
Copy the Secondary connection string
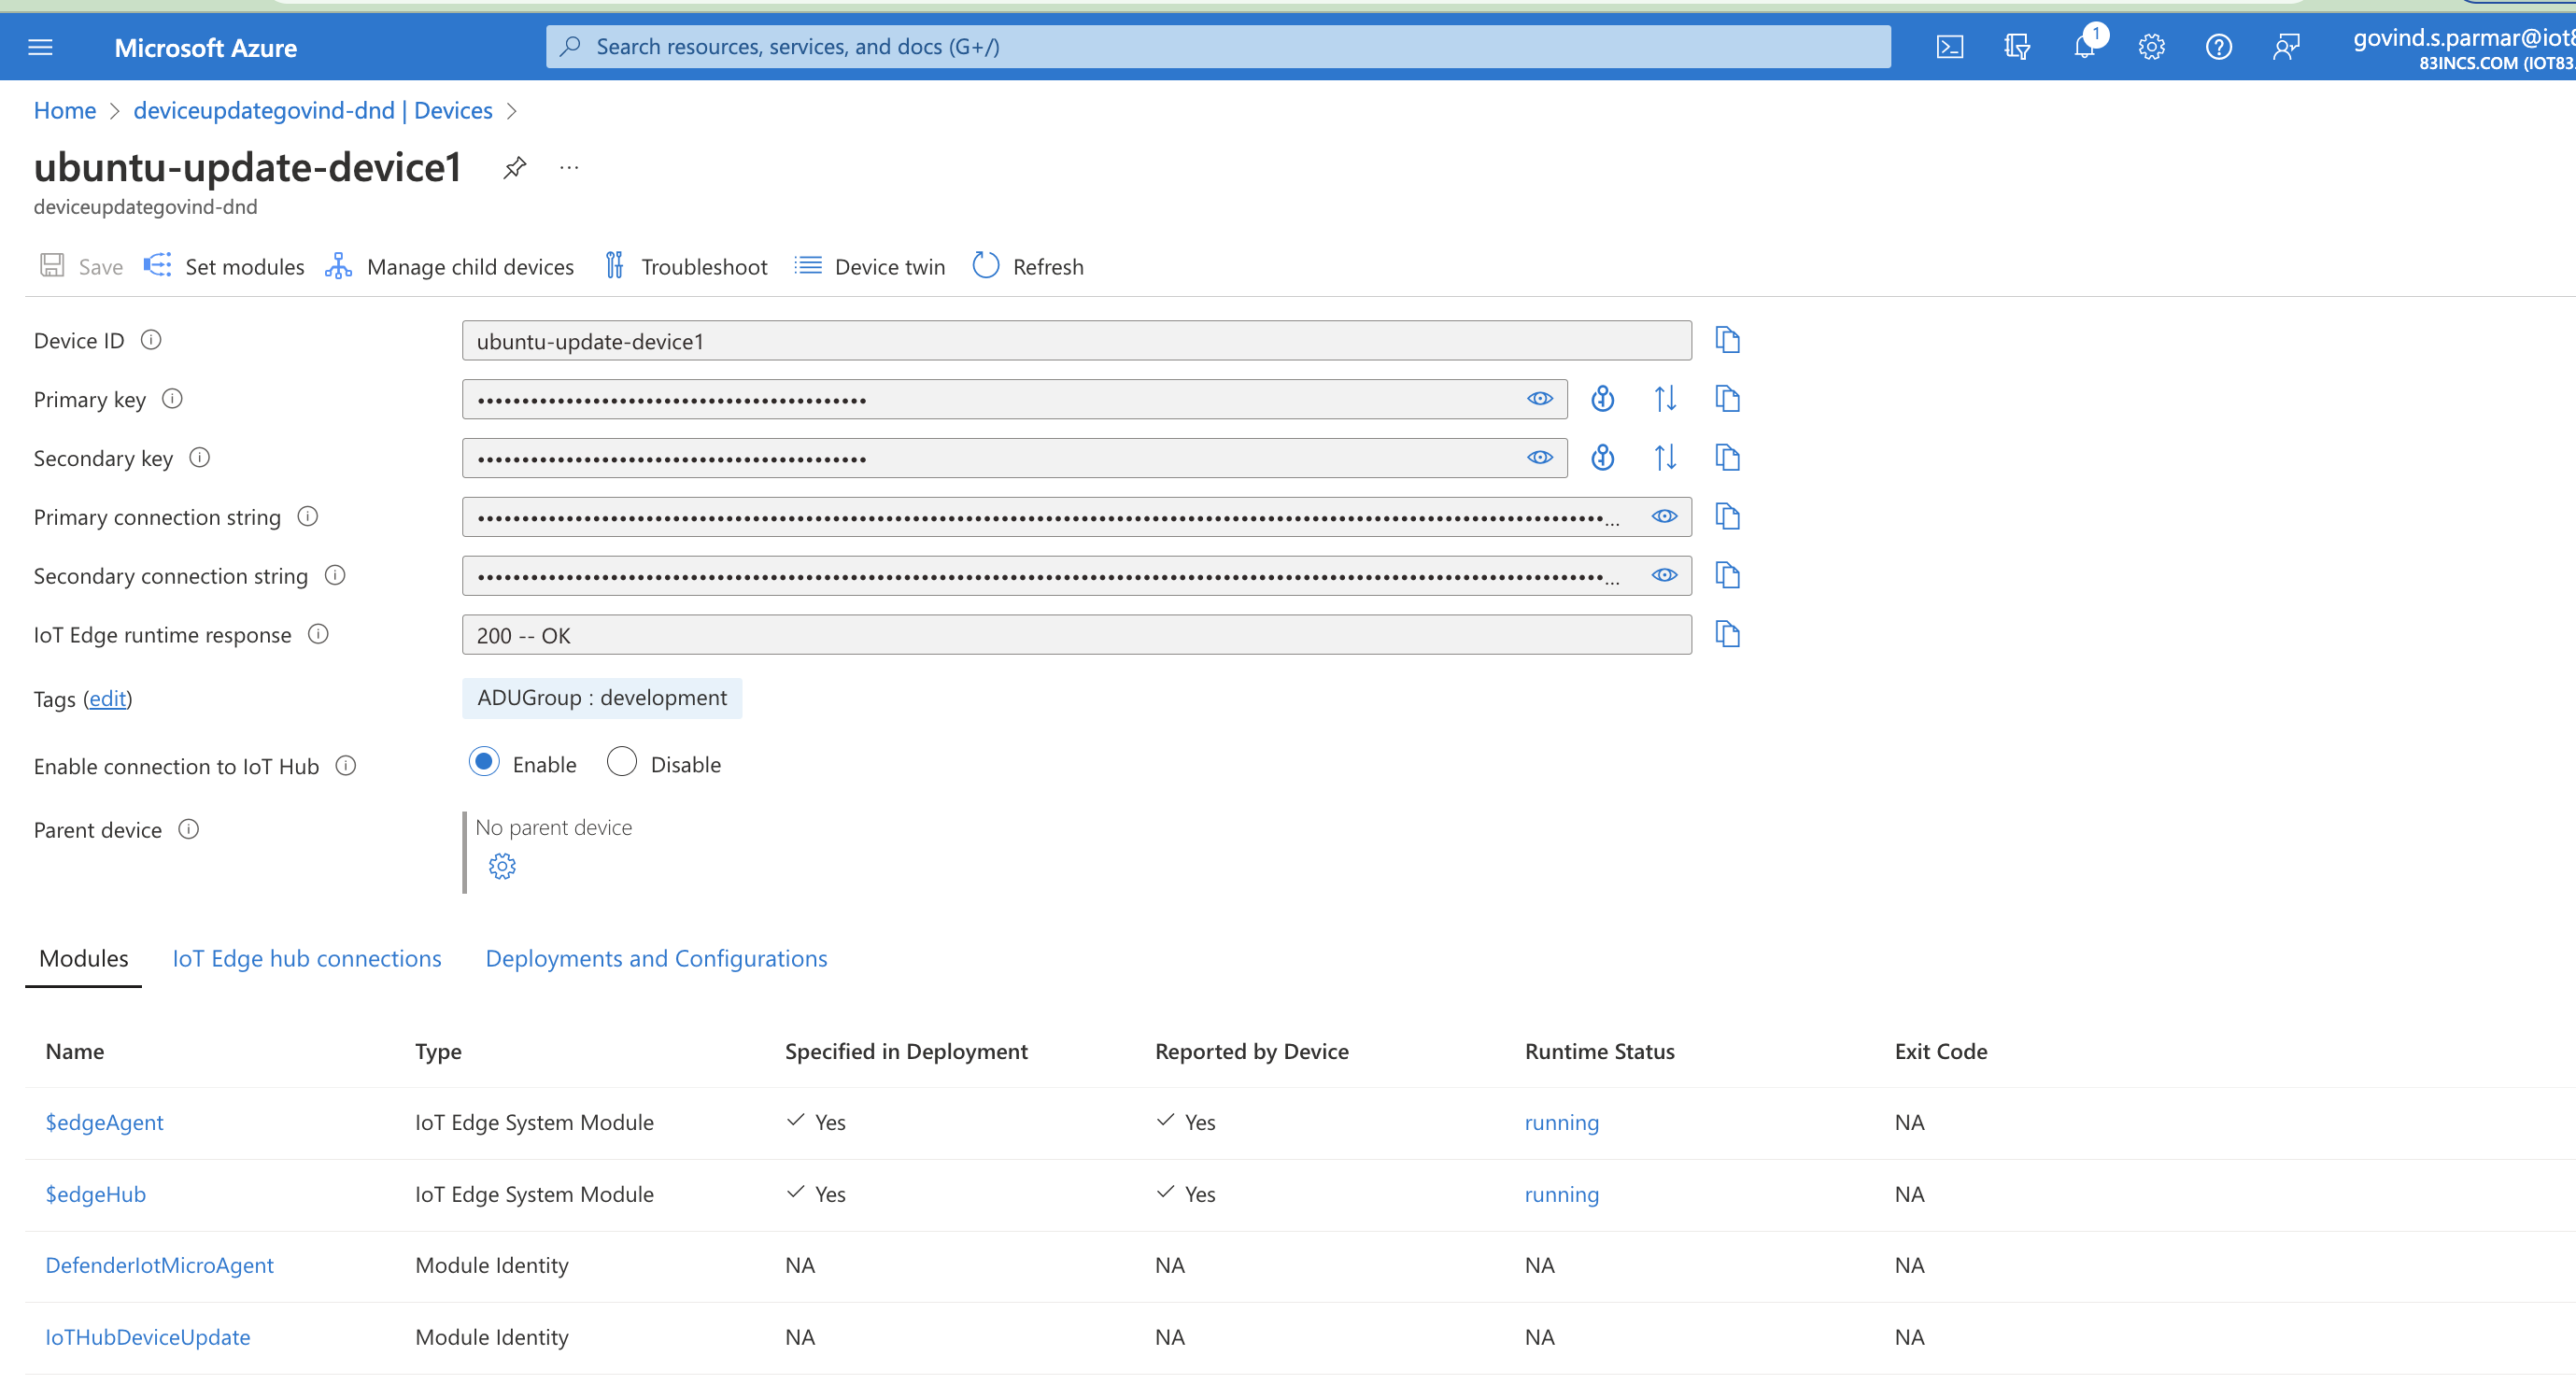pos(1727,575)
